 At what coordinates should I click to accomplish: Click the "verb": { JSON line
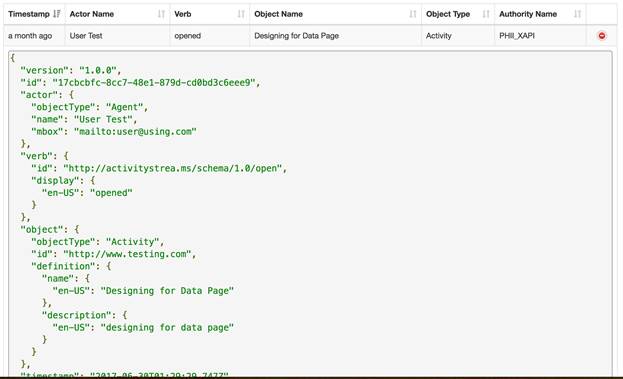[x=44, y=156]
